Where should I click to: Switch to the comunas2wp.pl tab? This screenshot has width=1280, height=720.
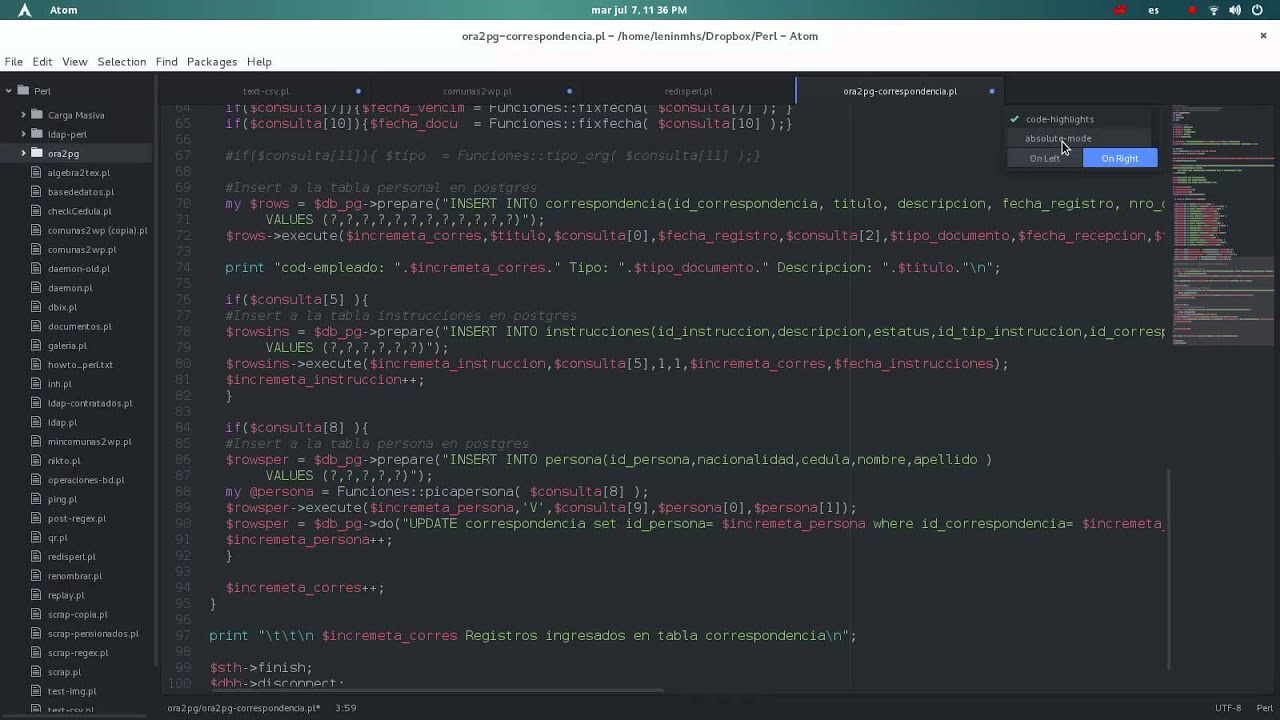(x=477, y=91)
